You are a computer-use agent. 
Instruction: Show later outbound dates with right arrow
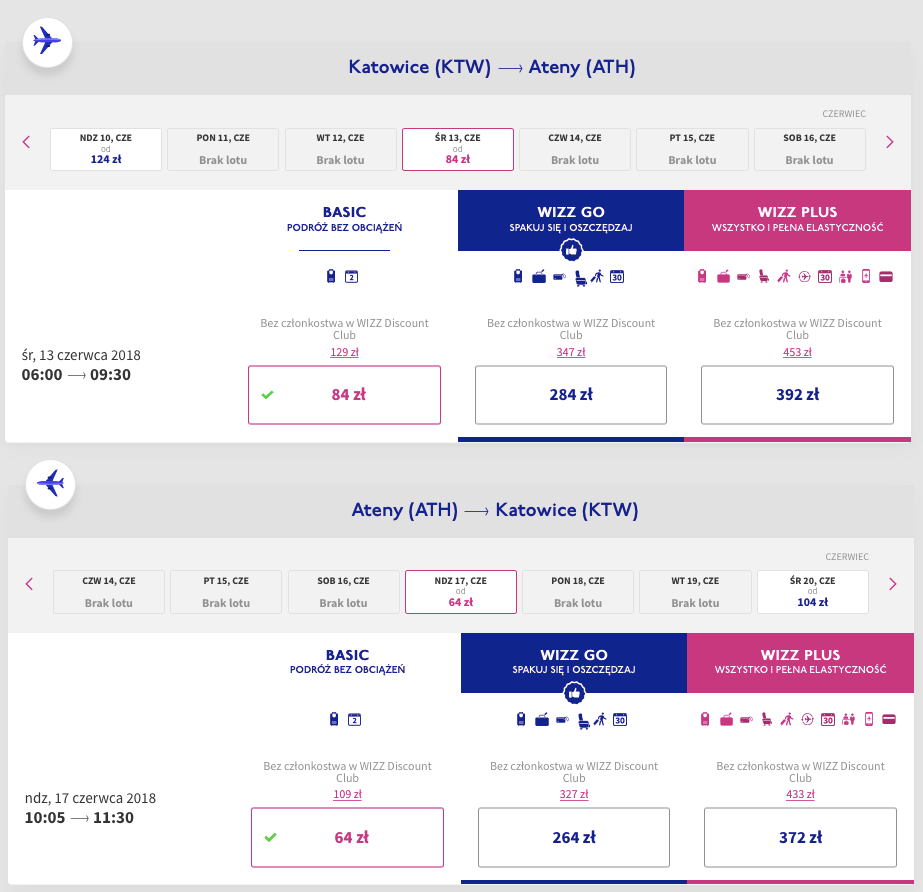point(889,142)
